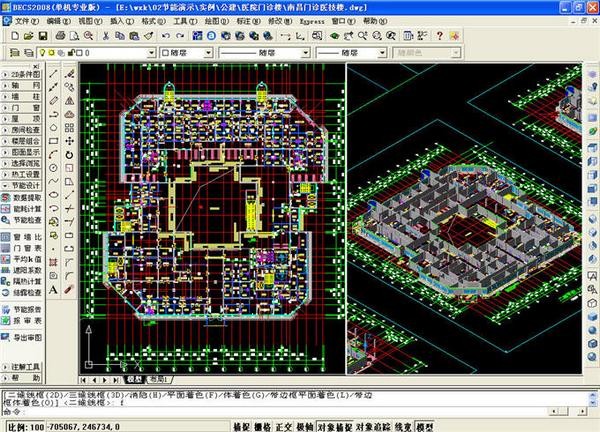Click the 导出审图 command
This screenshot has width=600, height=432.
click(22, 337)
